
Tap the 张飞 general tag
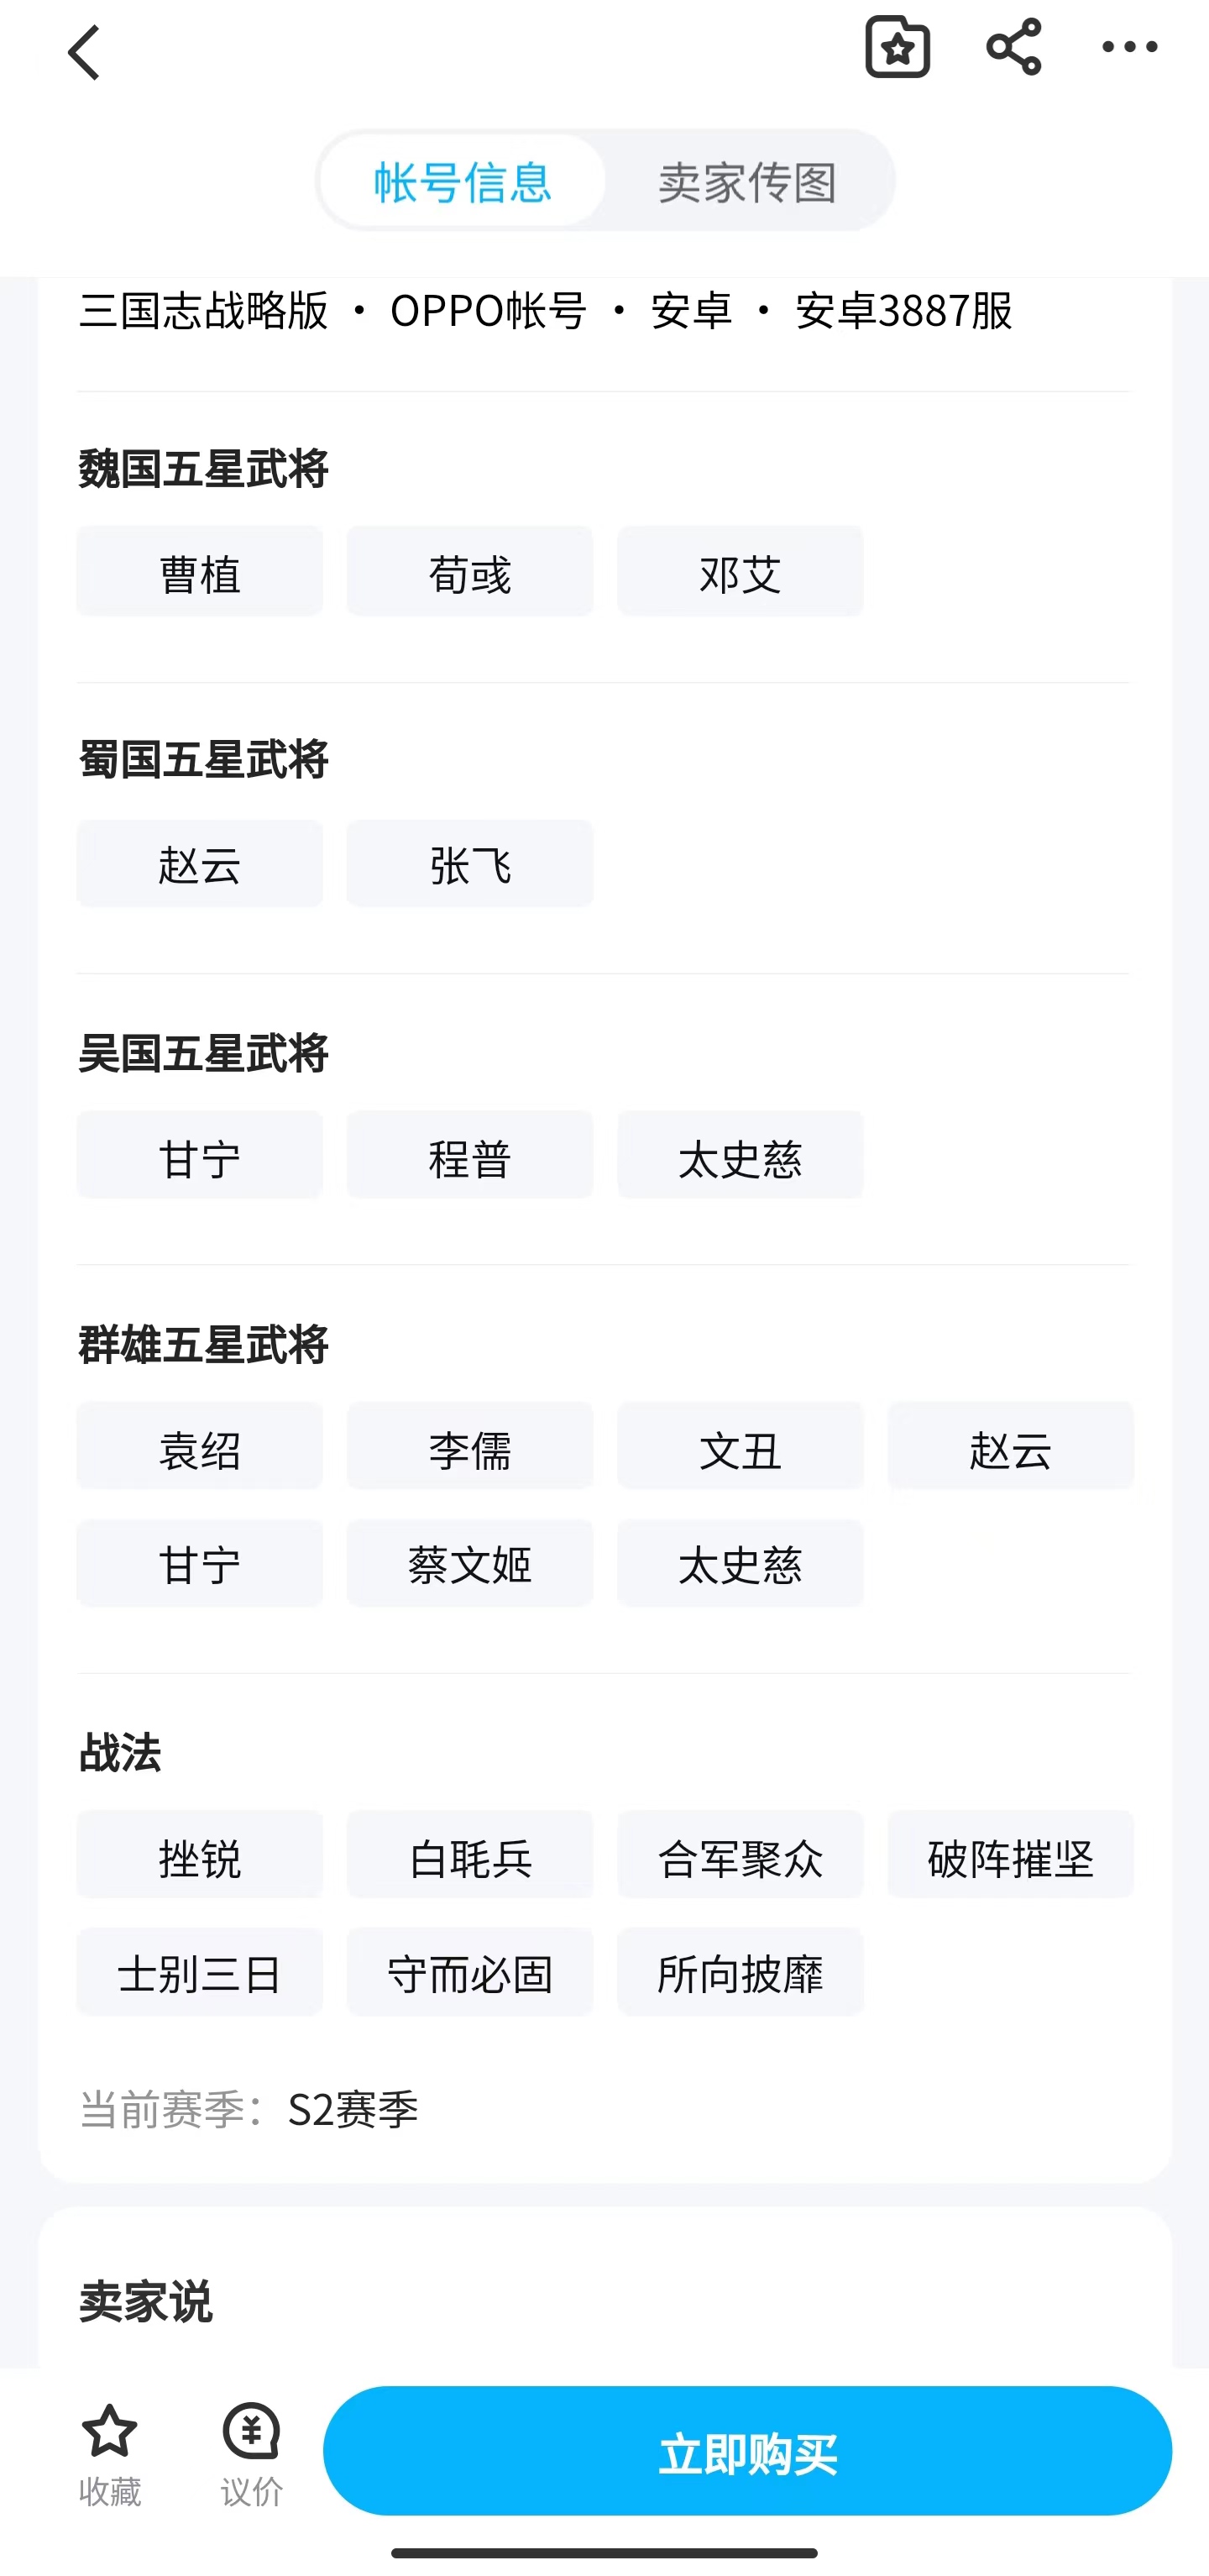[x=470, y=864]
